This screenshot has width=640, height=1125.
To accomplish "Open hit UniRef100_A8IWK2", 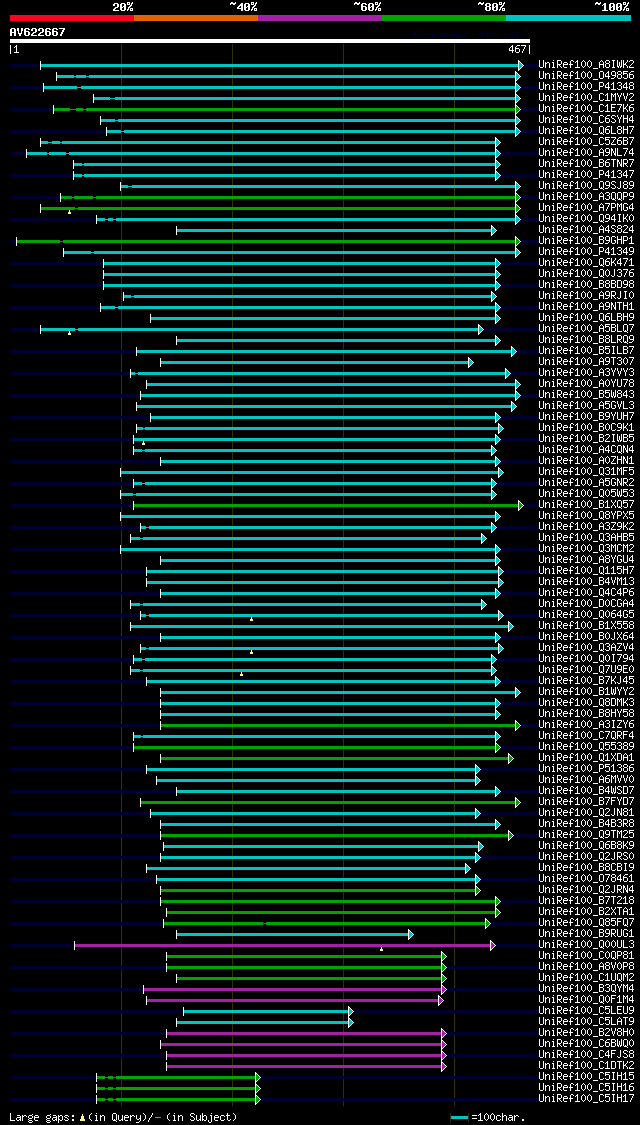I will pyautogui.click(x=586, y=65).
